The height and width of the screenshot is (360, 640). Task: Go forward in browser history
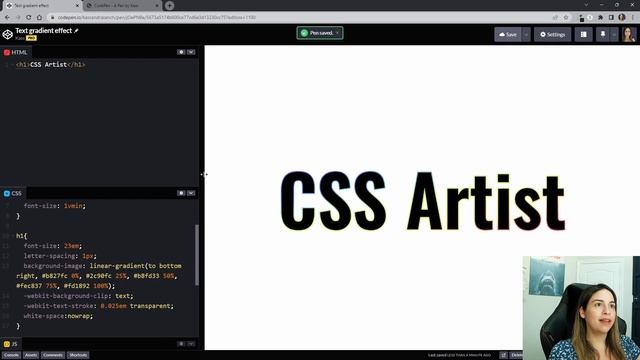click(x=18, y=18)
